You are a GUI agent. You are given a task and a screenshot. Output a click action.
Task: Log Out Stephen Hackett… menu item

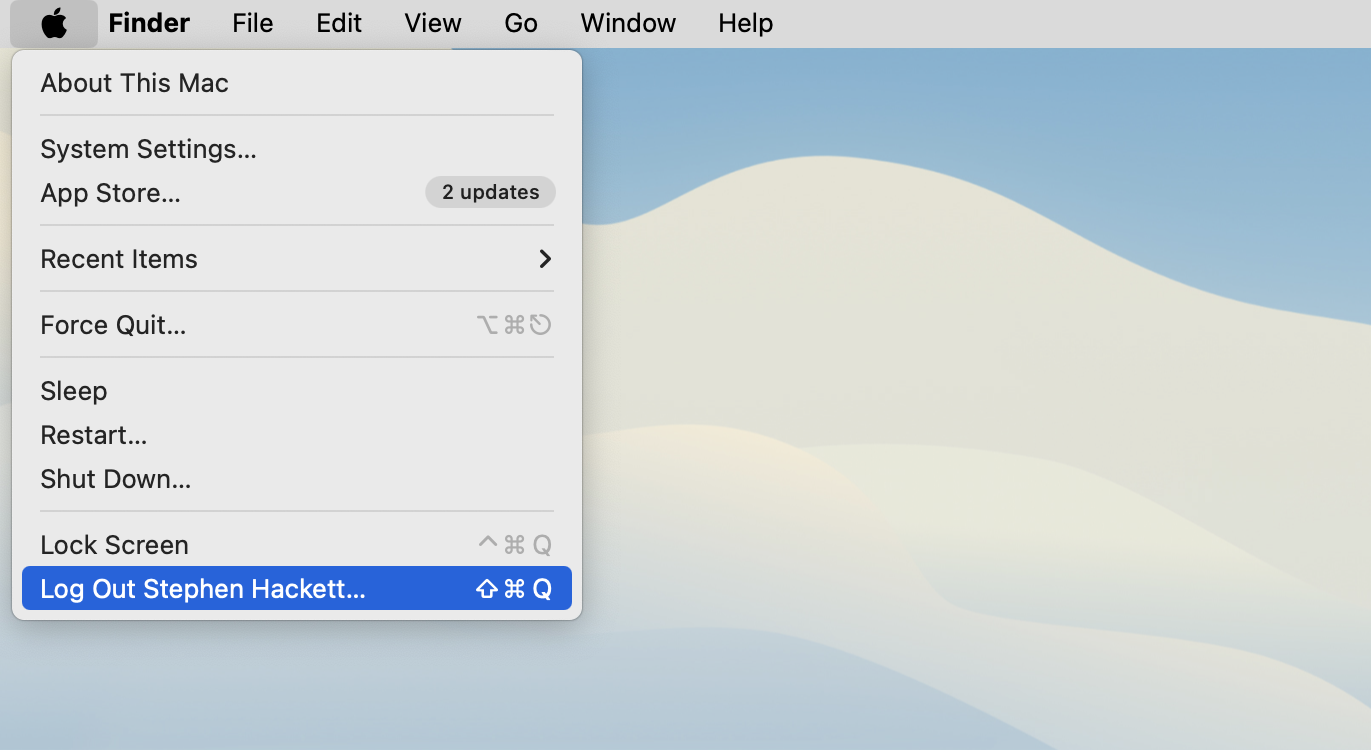click(x=297, y=588)
